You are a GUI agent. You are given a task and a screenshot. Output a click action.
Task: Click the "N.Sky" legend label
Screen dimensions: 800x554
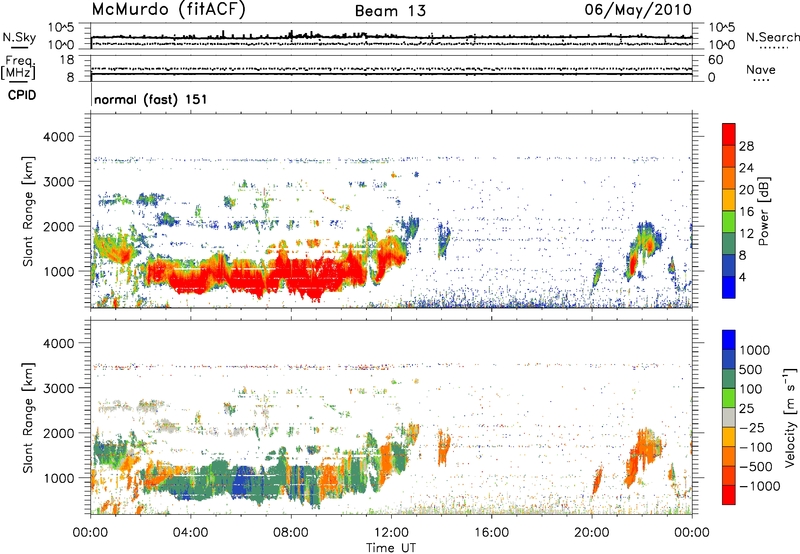tap(19, 37)
